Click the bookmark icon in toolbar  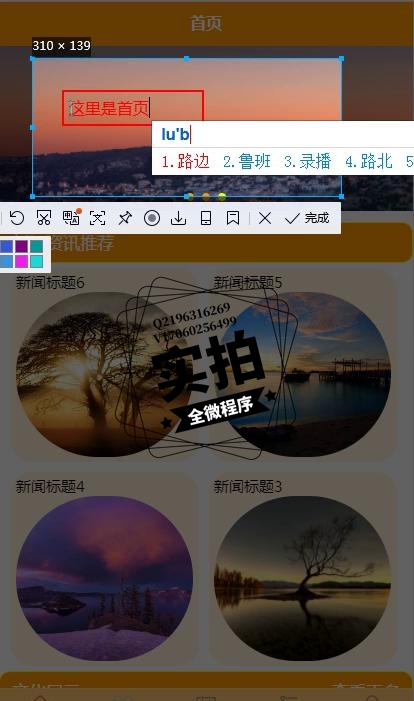[x=232, y=218]
